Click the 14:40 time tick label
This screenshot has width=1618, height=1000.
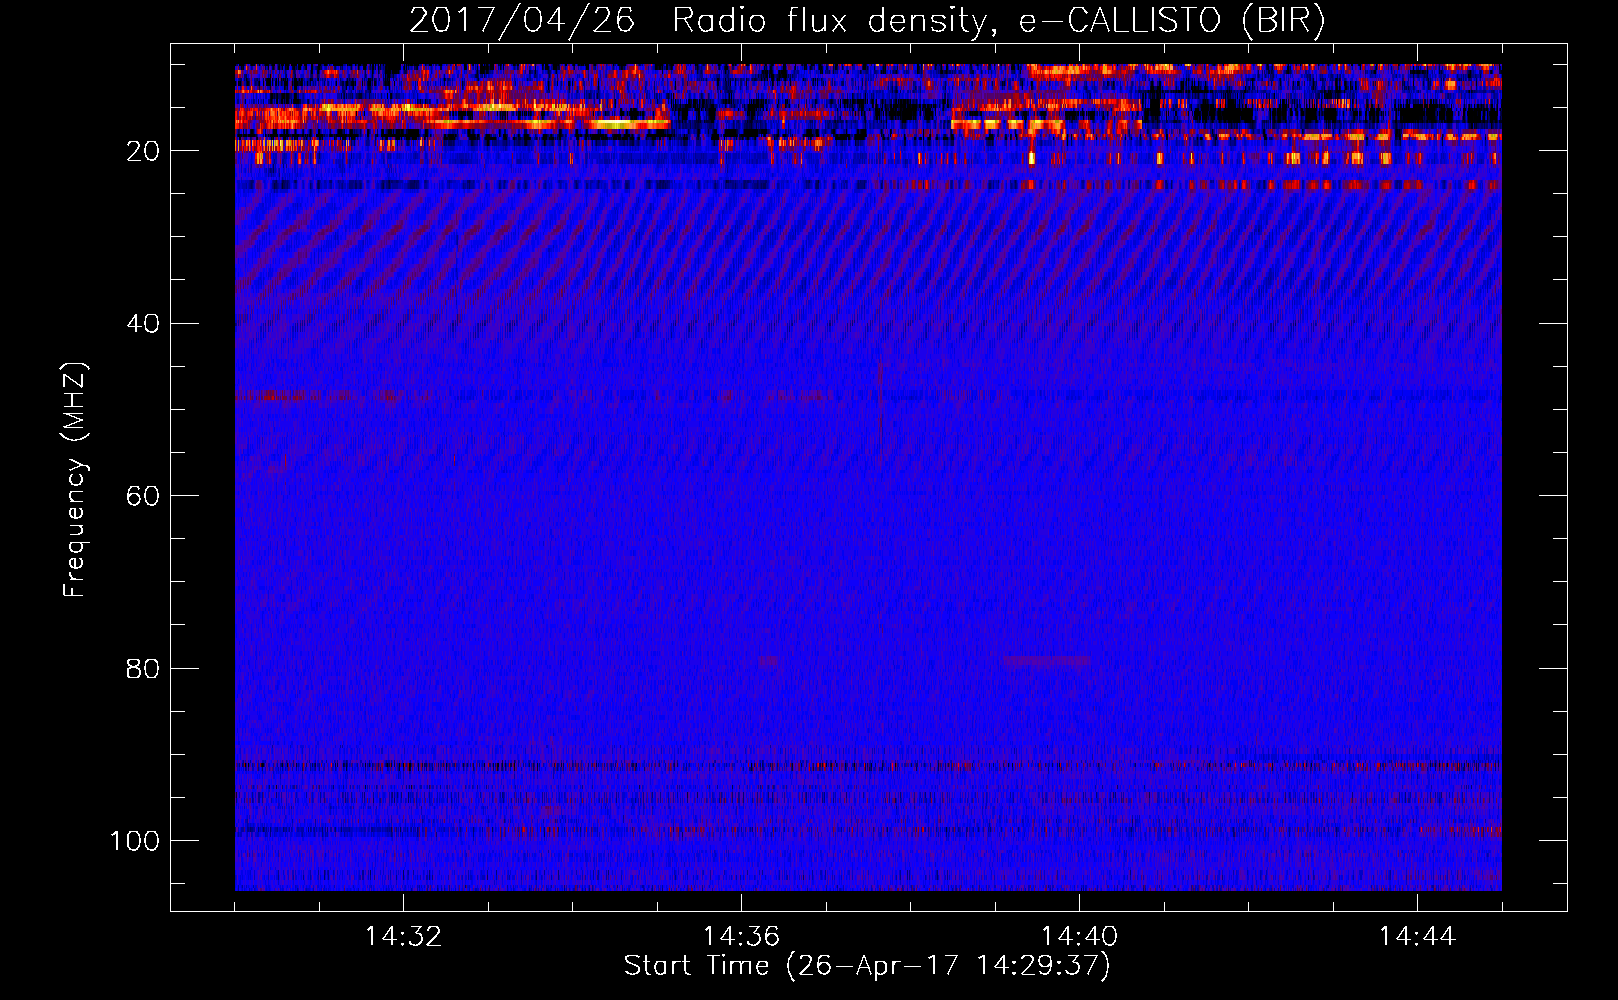1079,937
